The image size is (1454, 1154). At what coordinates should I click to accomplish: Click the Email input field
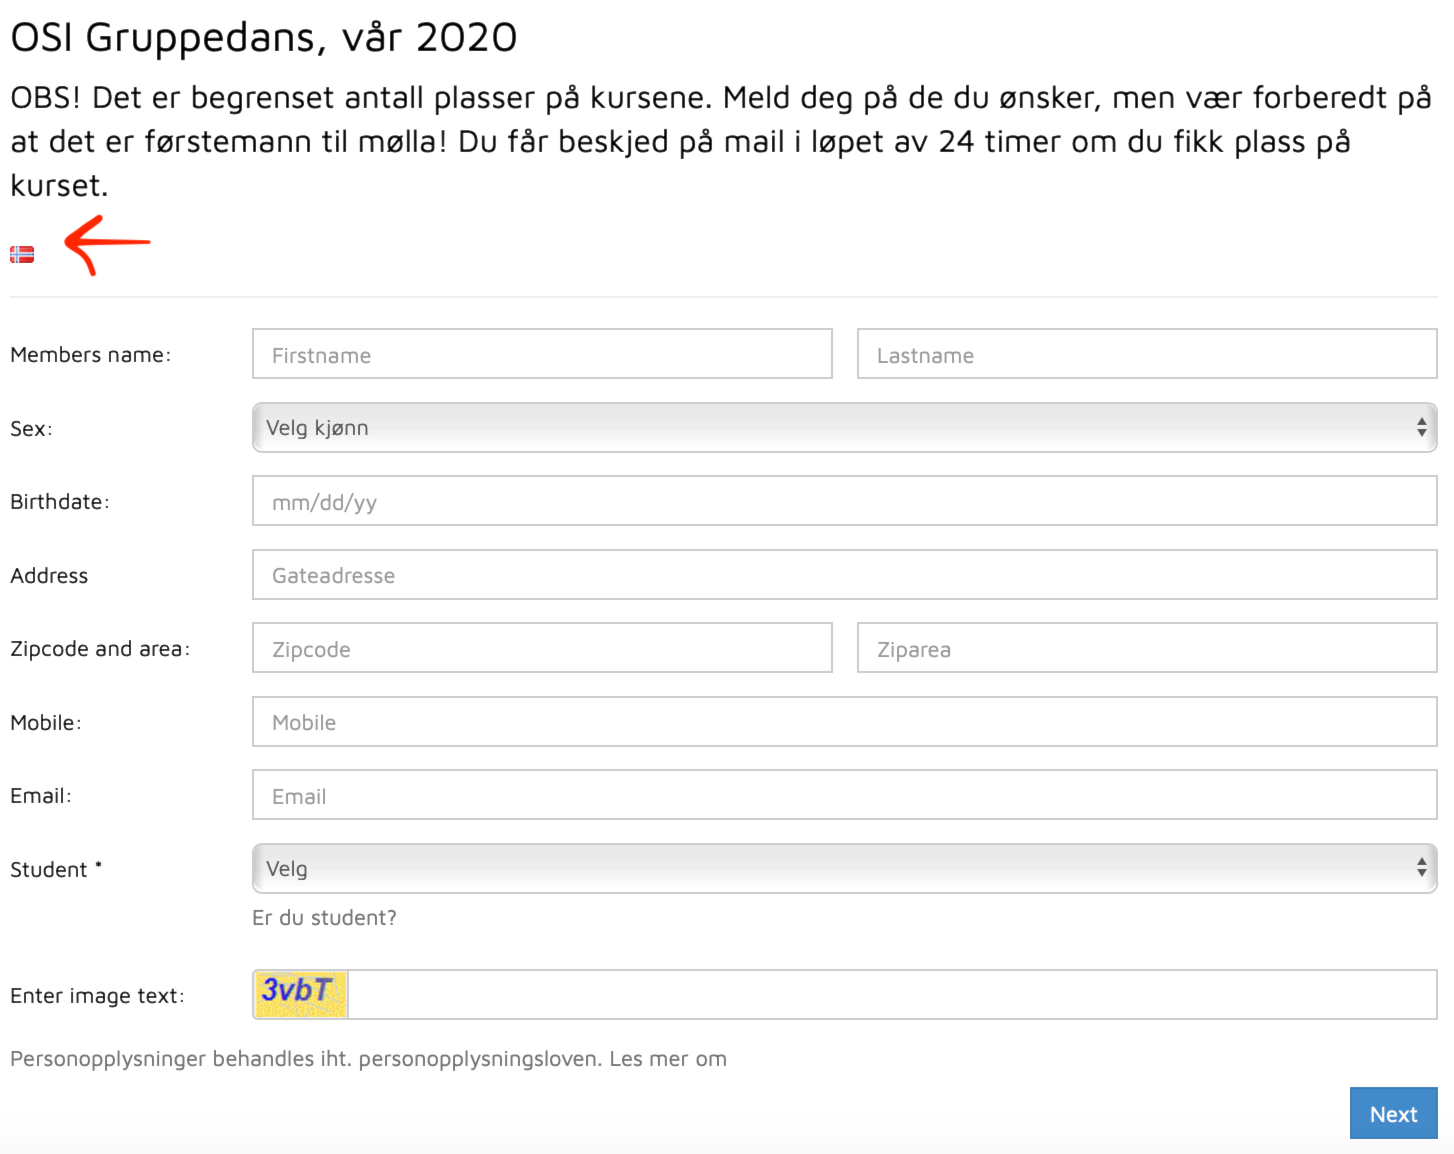point(844,795)
